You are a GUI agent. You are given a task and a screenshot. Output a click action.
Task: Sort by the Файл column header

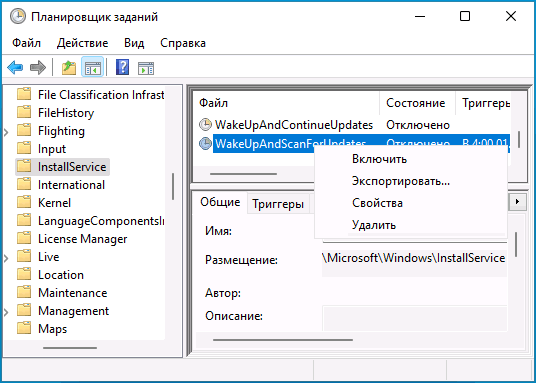286,103
